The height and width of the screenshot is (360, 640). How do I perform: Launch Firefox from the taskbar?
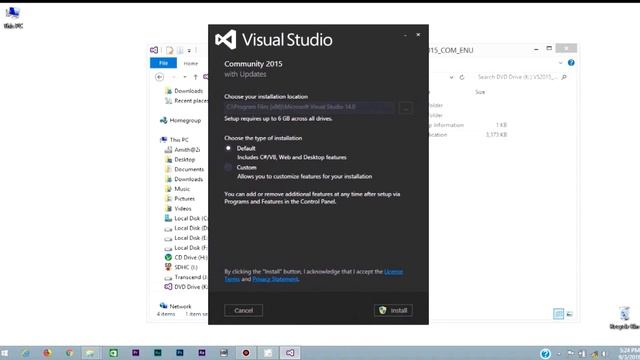(x=47, y=353)
